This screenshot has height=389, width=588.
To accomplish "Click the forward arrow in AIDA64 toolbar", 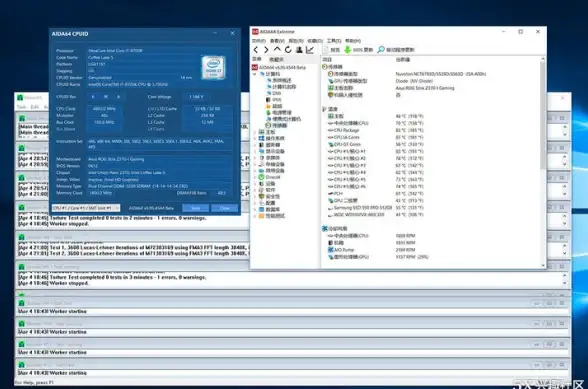I will 266,50.
